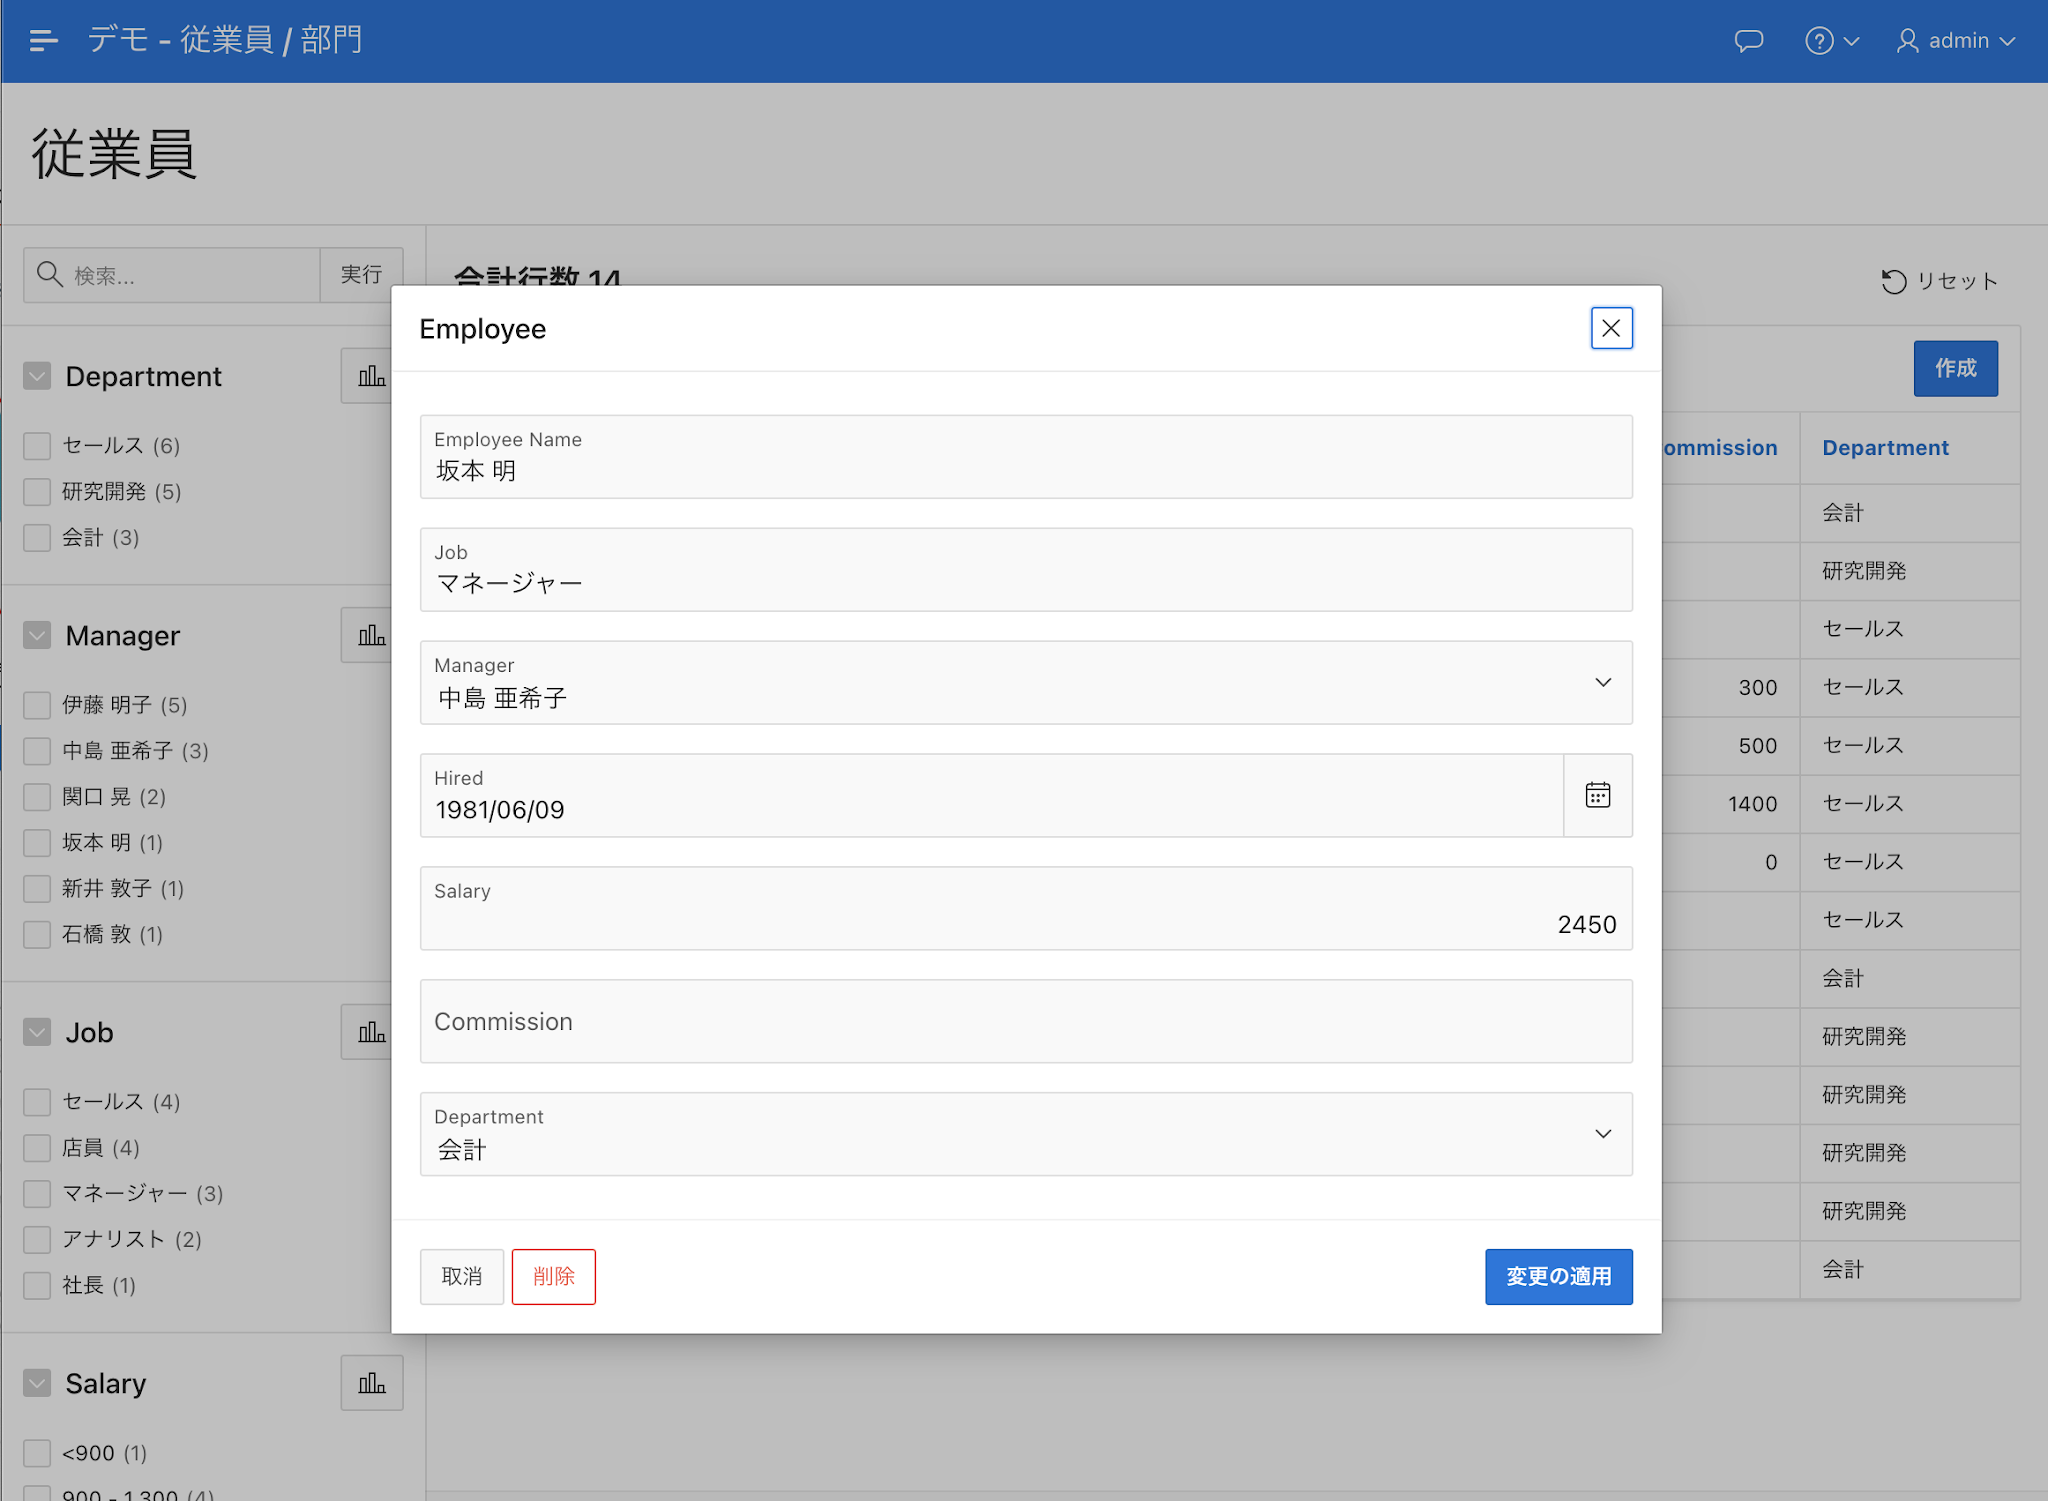Image resolution: width=2048 pixels, height=1501 pixels.
Task: Show the Job facet chart icon
Action: [371, 1032]
